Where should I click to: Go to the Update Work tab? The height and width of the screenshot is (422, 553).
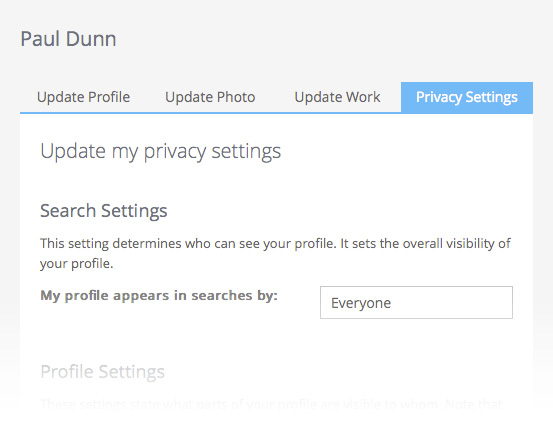(x=337, y=97)
